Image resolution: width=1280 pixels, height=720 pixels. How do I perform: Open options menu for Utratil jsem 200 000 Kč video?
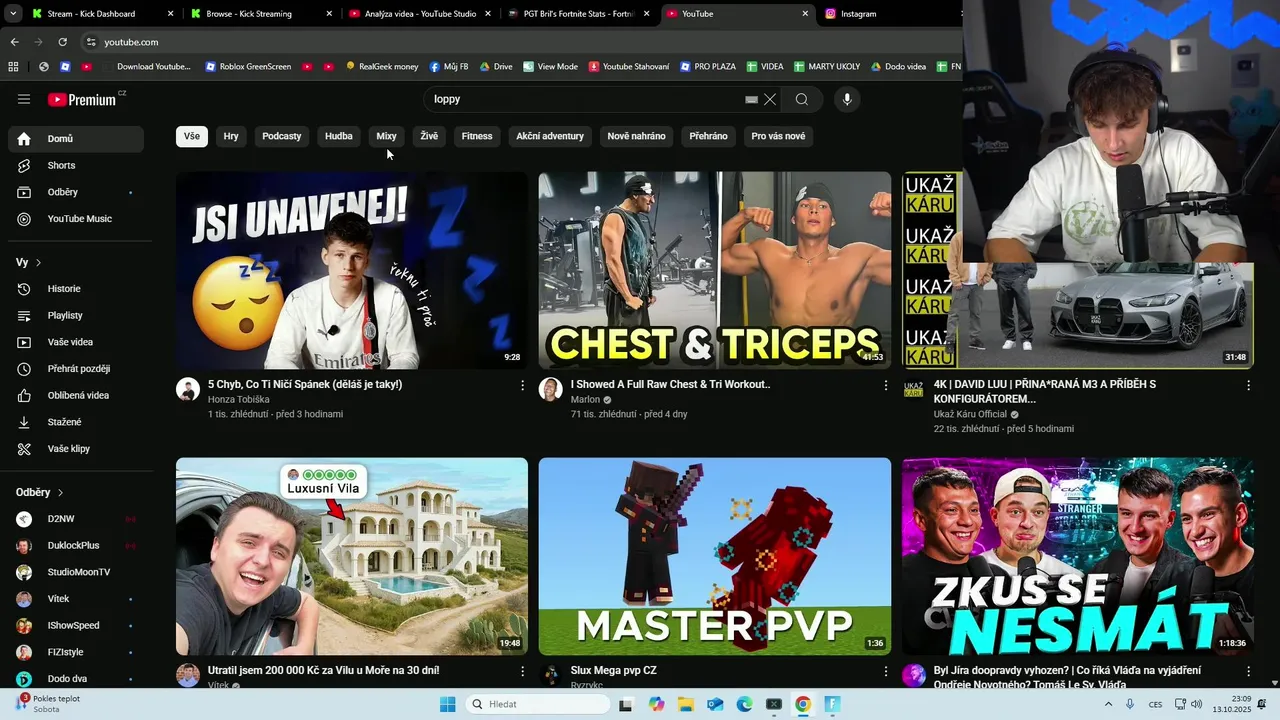[522, 671]
